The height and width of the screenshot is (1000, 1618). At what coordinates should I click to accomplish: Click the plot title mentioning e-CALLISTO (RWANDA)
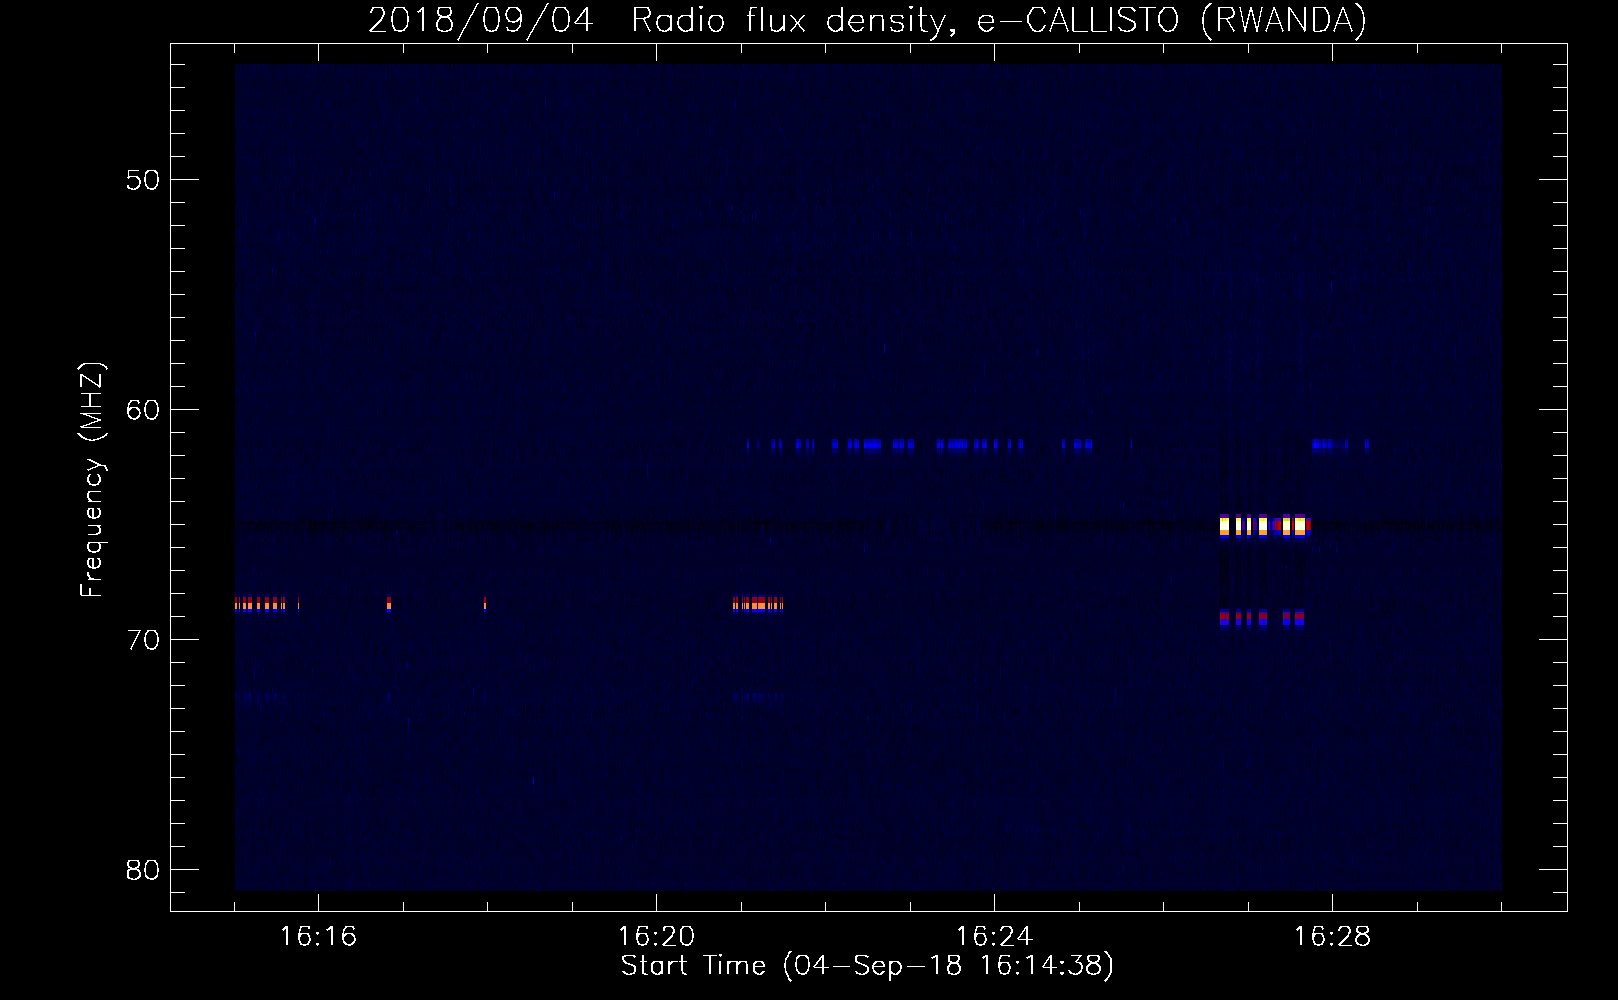point(867,20)
